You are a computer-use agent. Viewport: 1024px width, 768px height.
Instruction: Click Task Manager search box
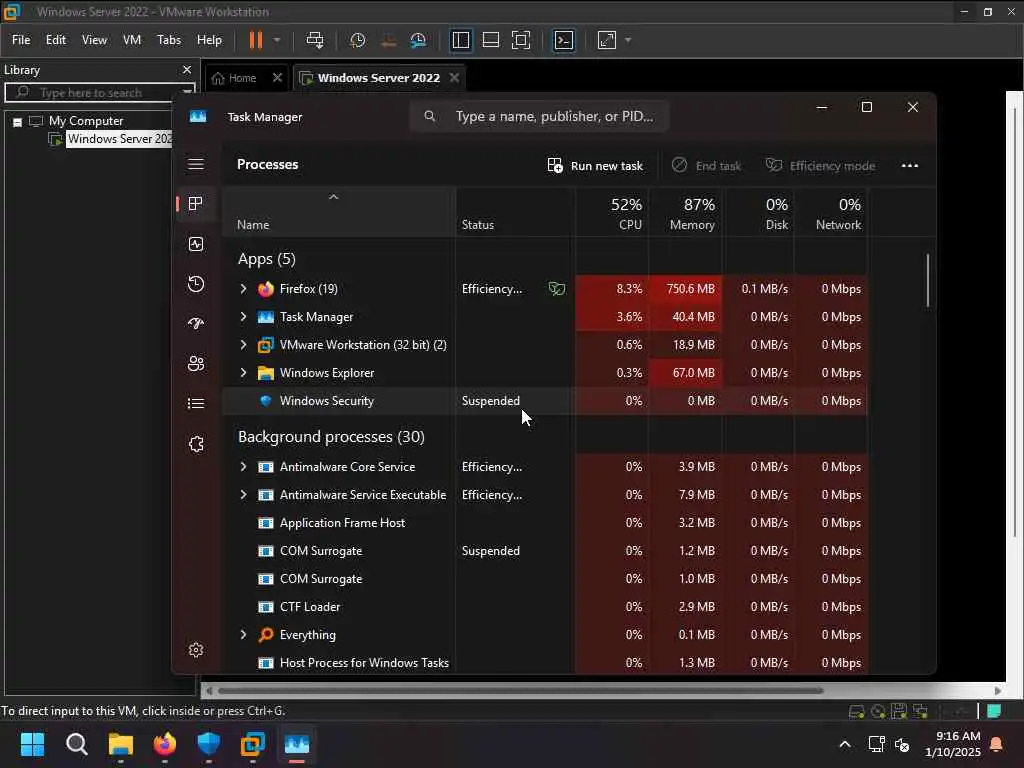539,116
